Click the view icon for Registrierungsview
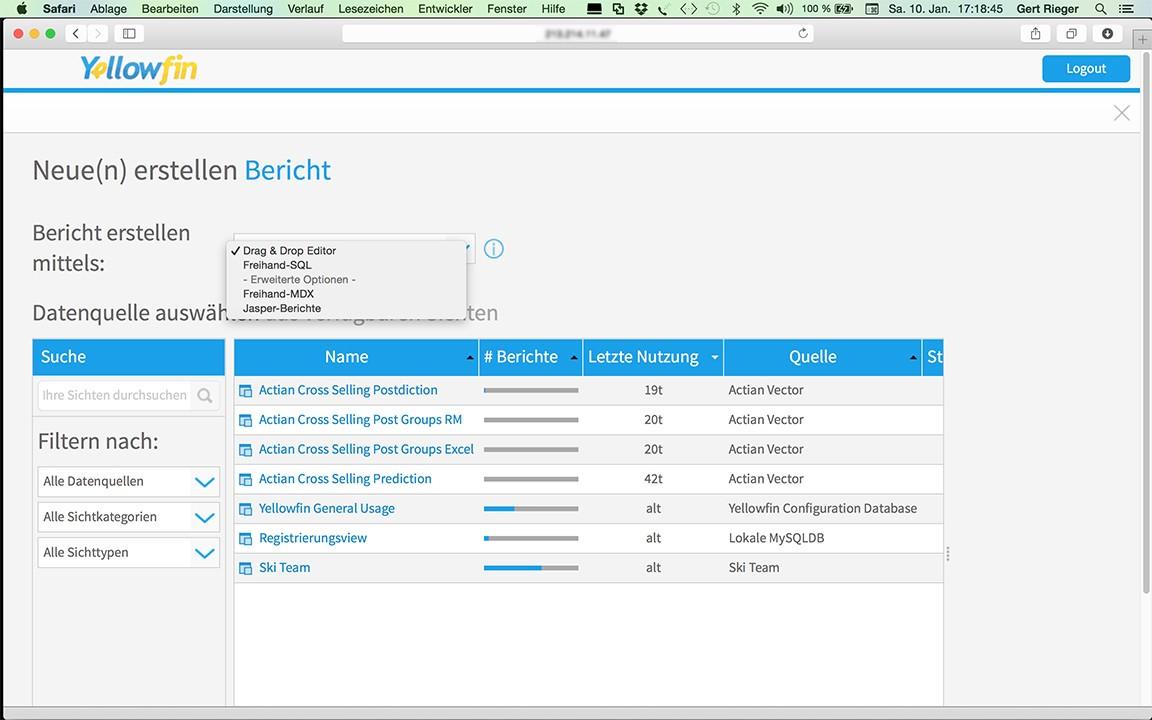This screenshot has width=1152, height=720. coord(245,539)
